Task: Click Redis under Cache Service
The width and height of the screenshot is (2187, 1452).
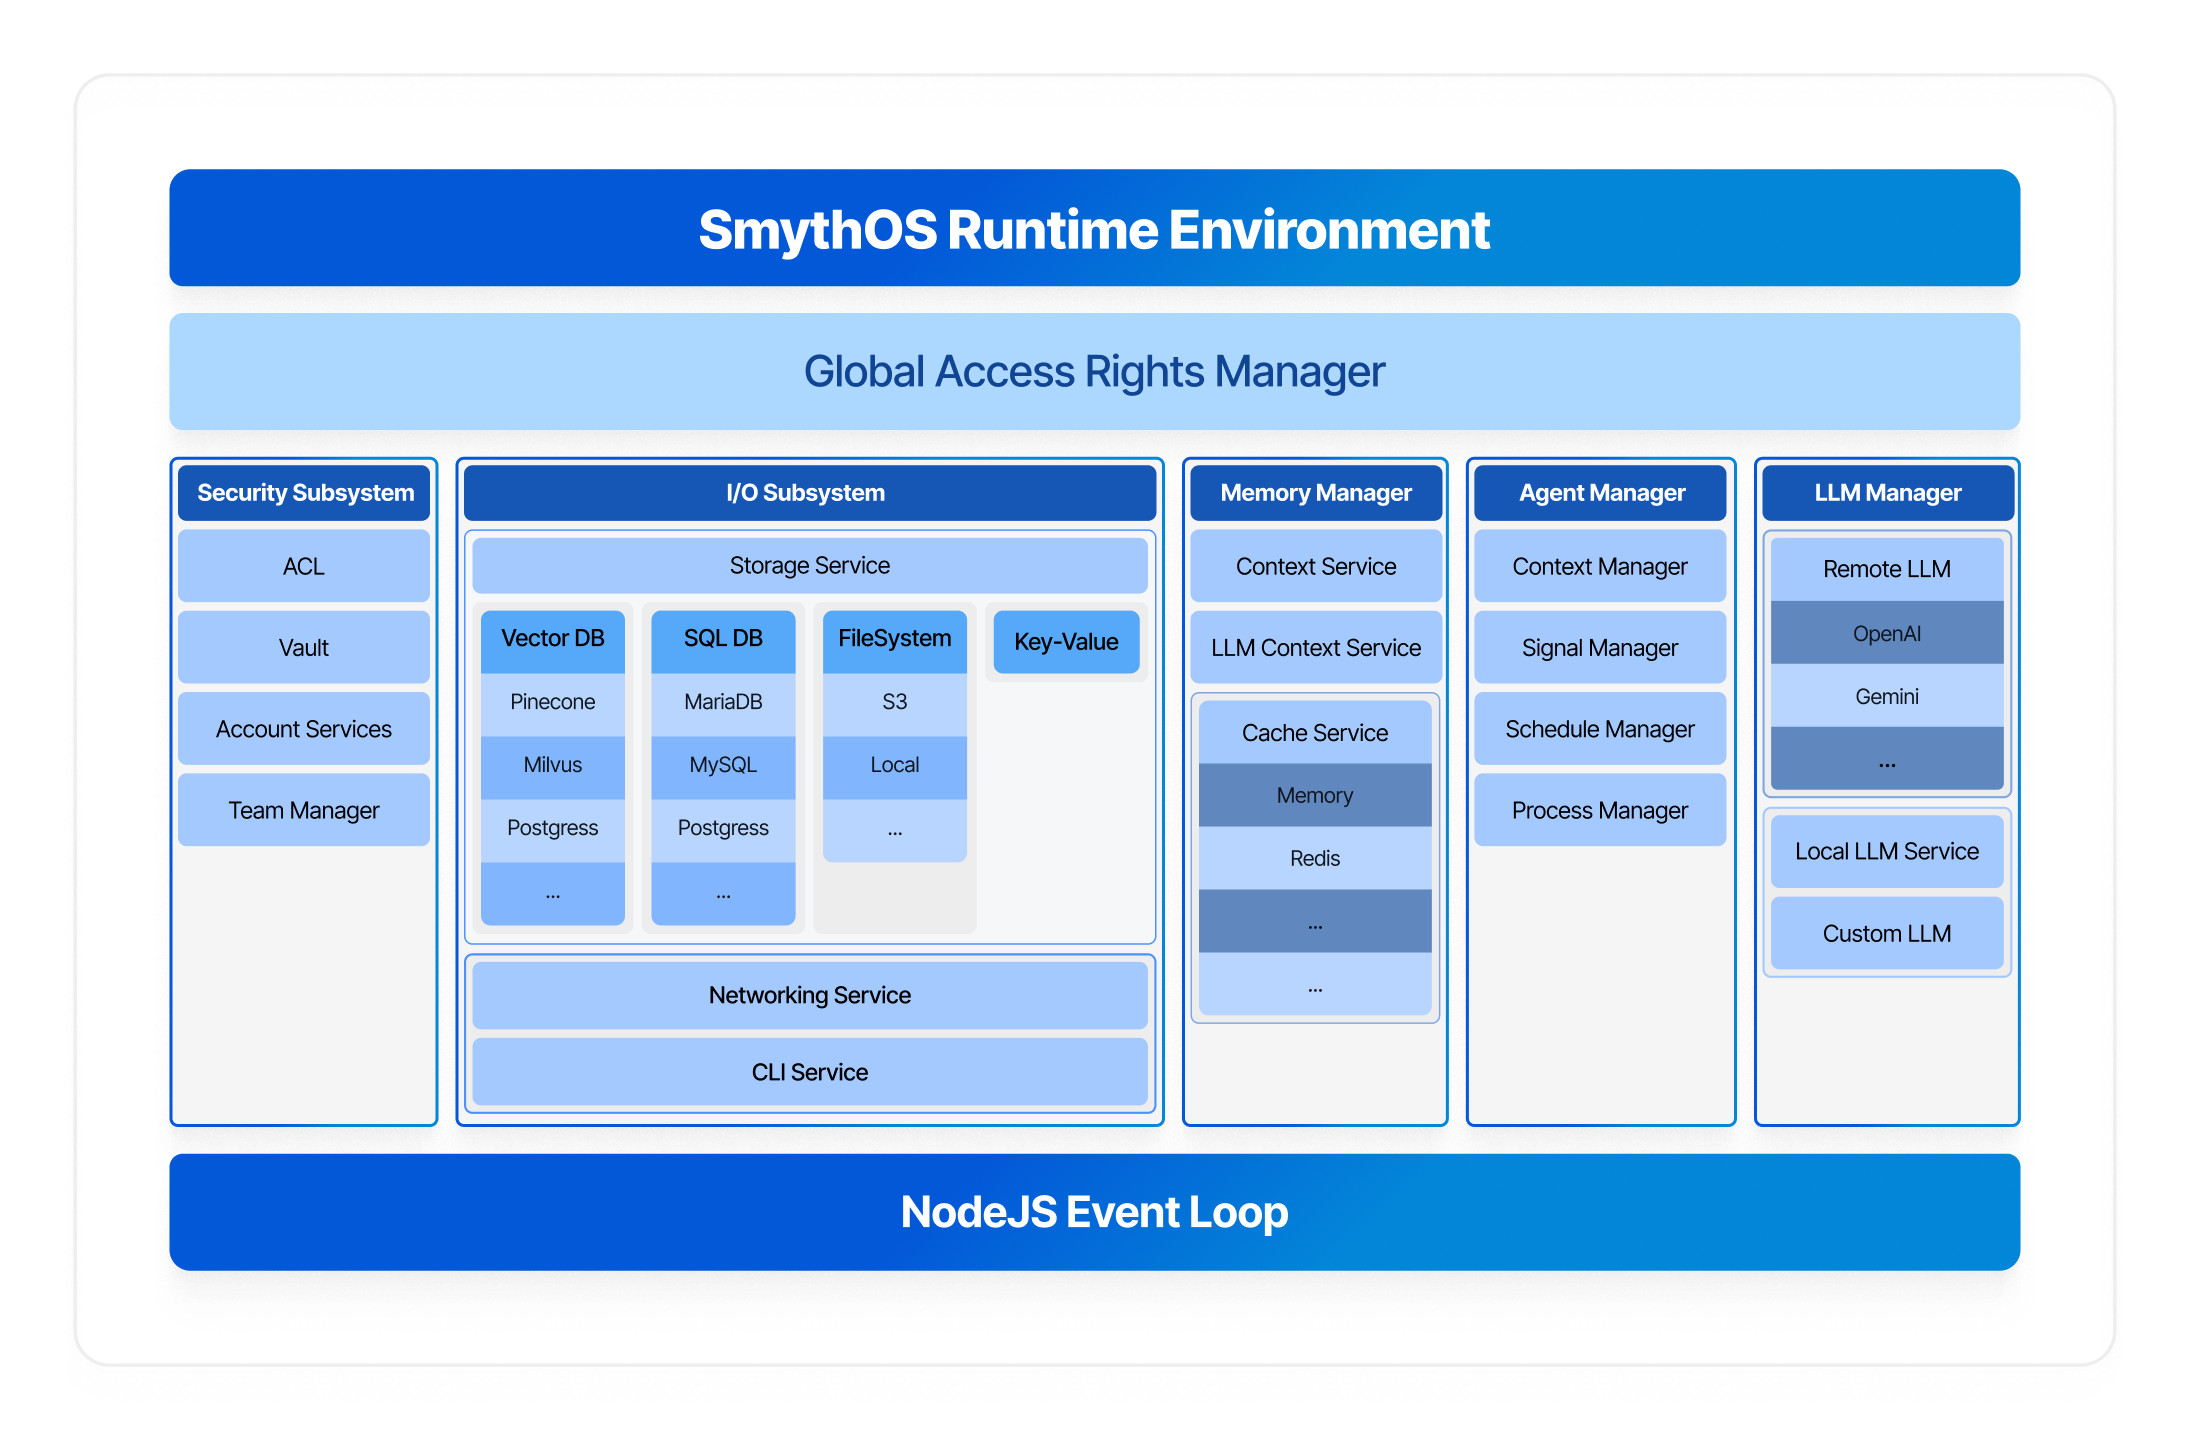Action: [x=1314, y=858]
